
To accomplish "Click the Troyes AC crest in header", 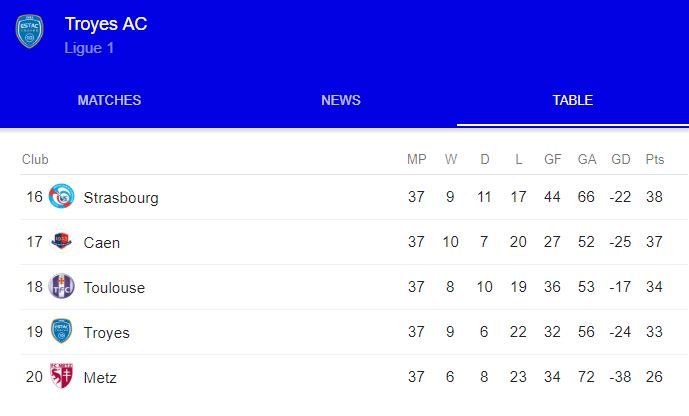I will pyautogui.click(x=29, y=31).
